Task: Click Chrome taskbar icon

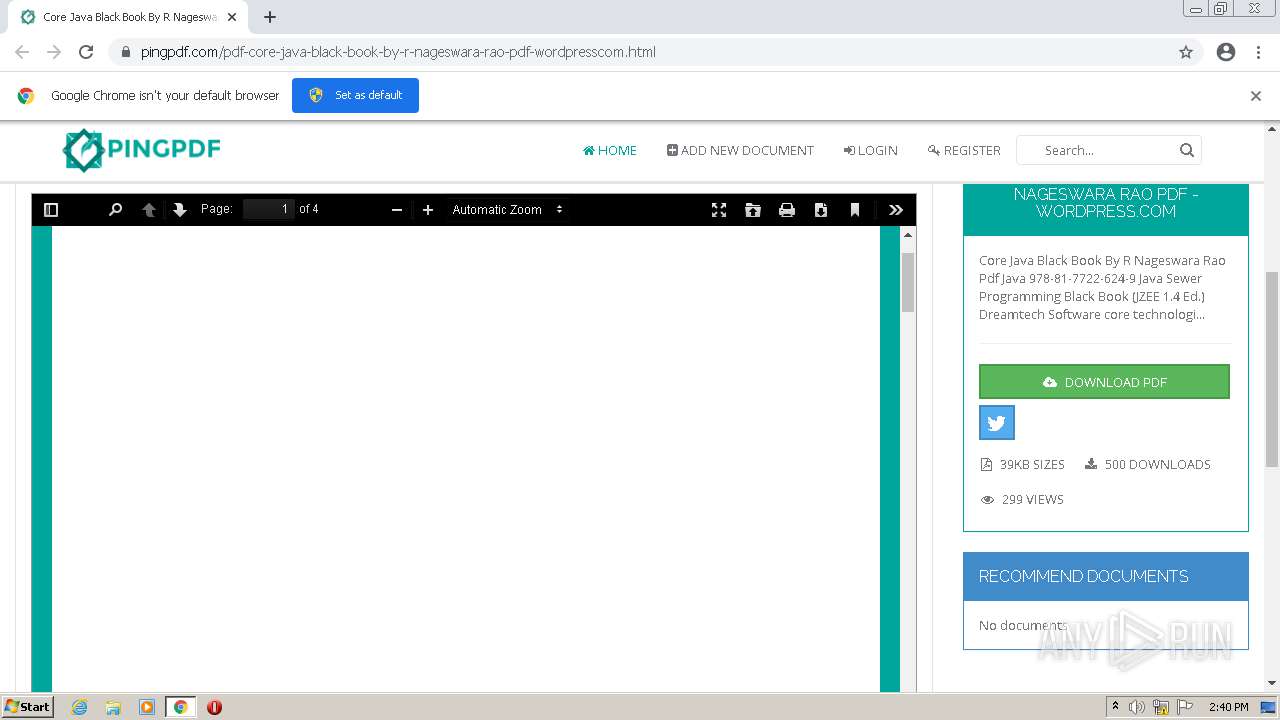Action: tap(181, 707)
